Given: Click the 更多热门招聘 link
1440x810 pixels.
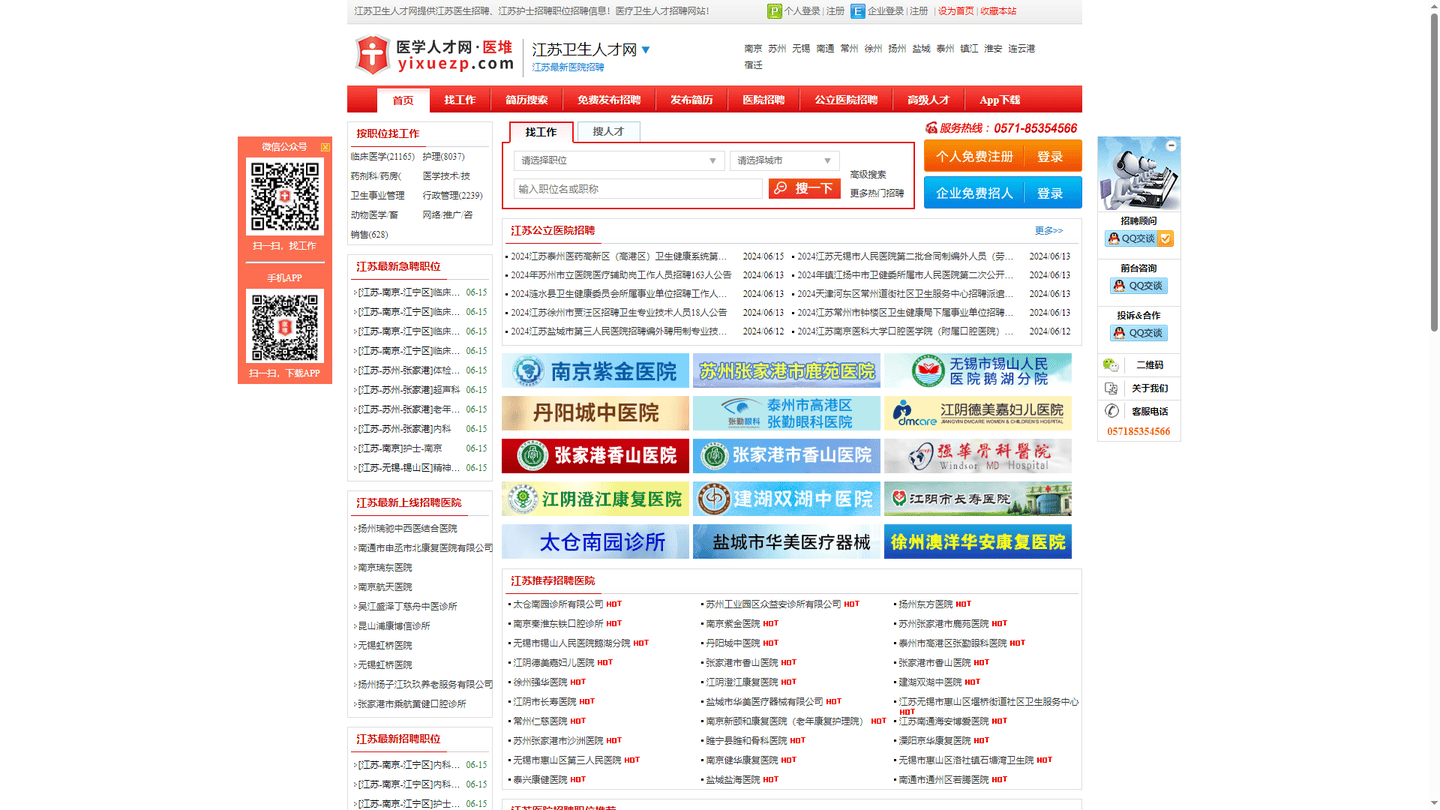Looking at the screenshot, I should point(877,194).
